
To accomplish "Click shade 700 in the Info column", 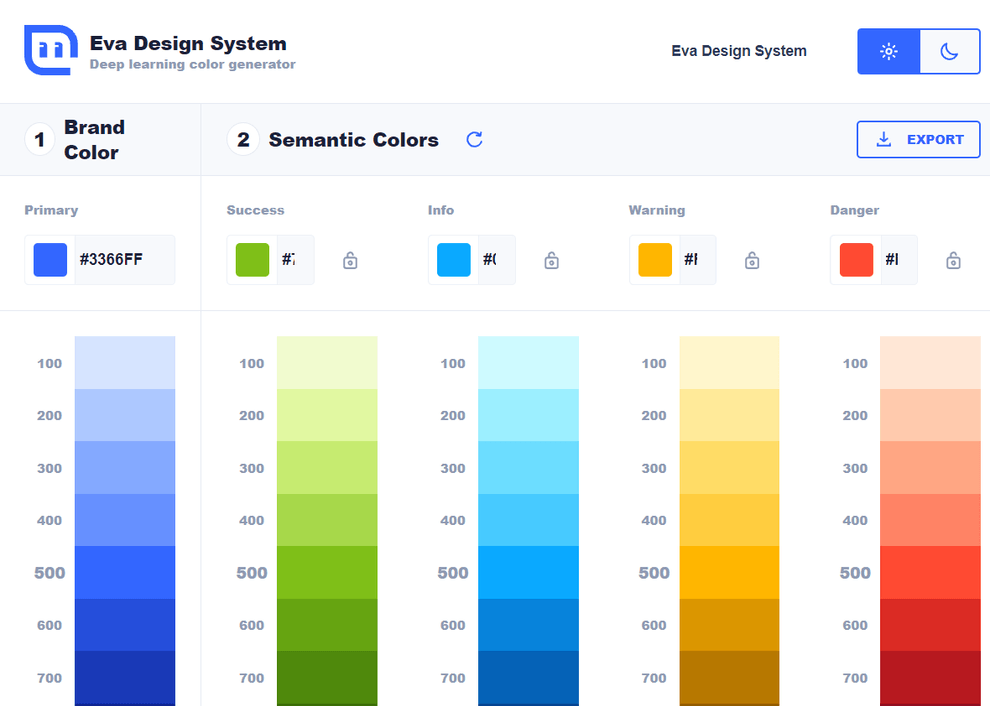I will tap(528, 677).
